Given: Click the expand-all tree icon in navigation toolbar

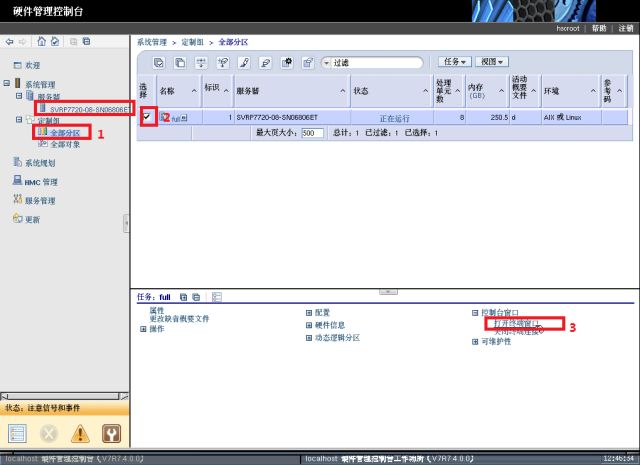Looking at the screenshot, I should (73, 41).
